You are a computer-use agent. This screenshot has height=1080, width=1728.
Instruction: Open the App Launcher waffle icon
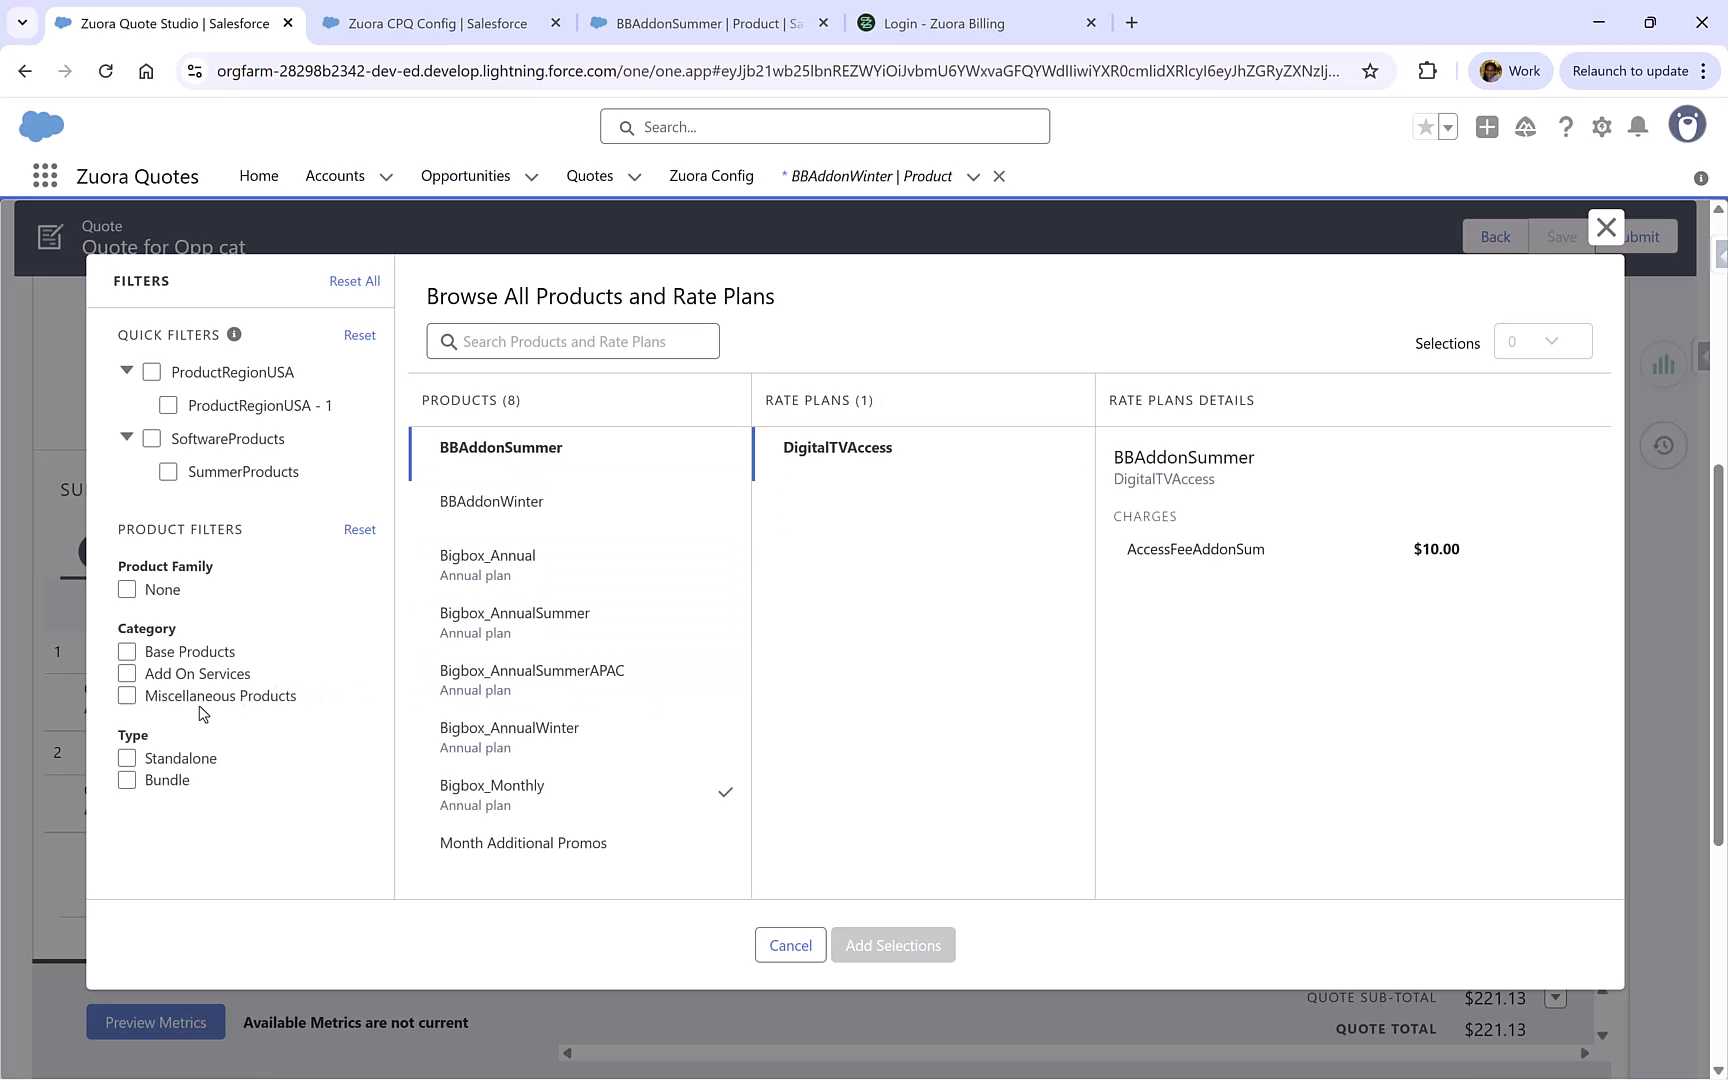44,175
